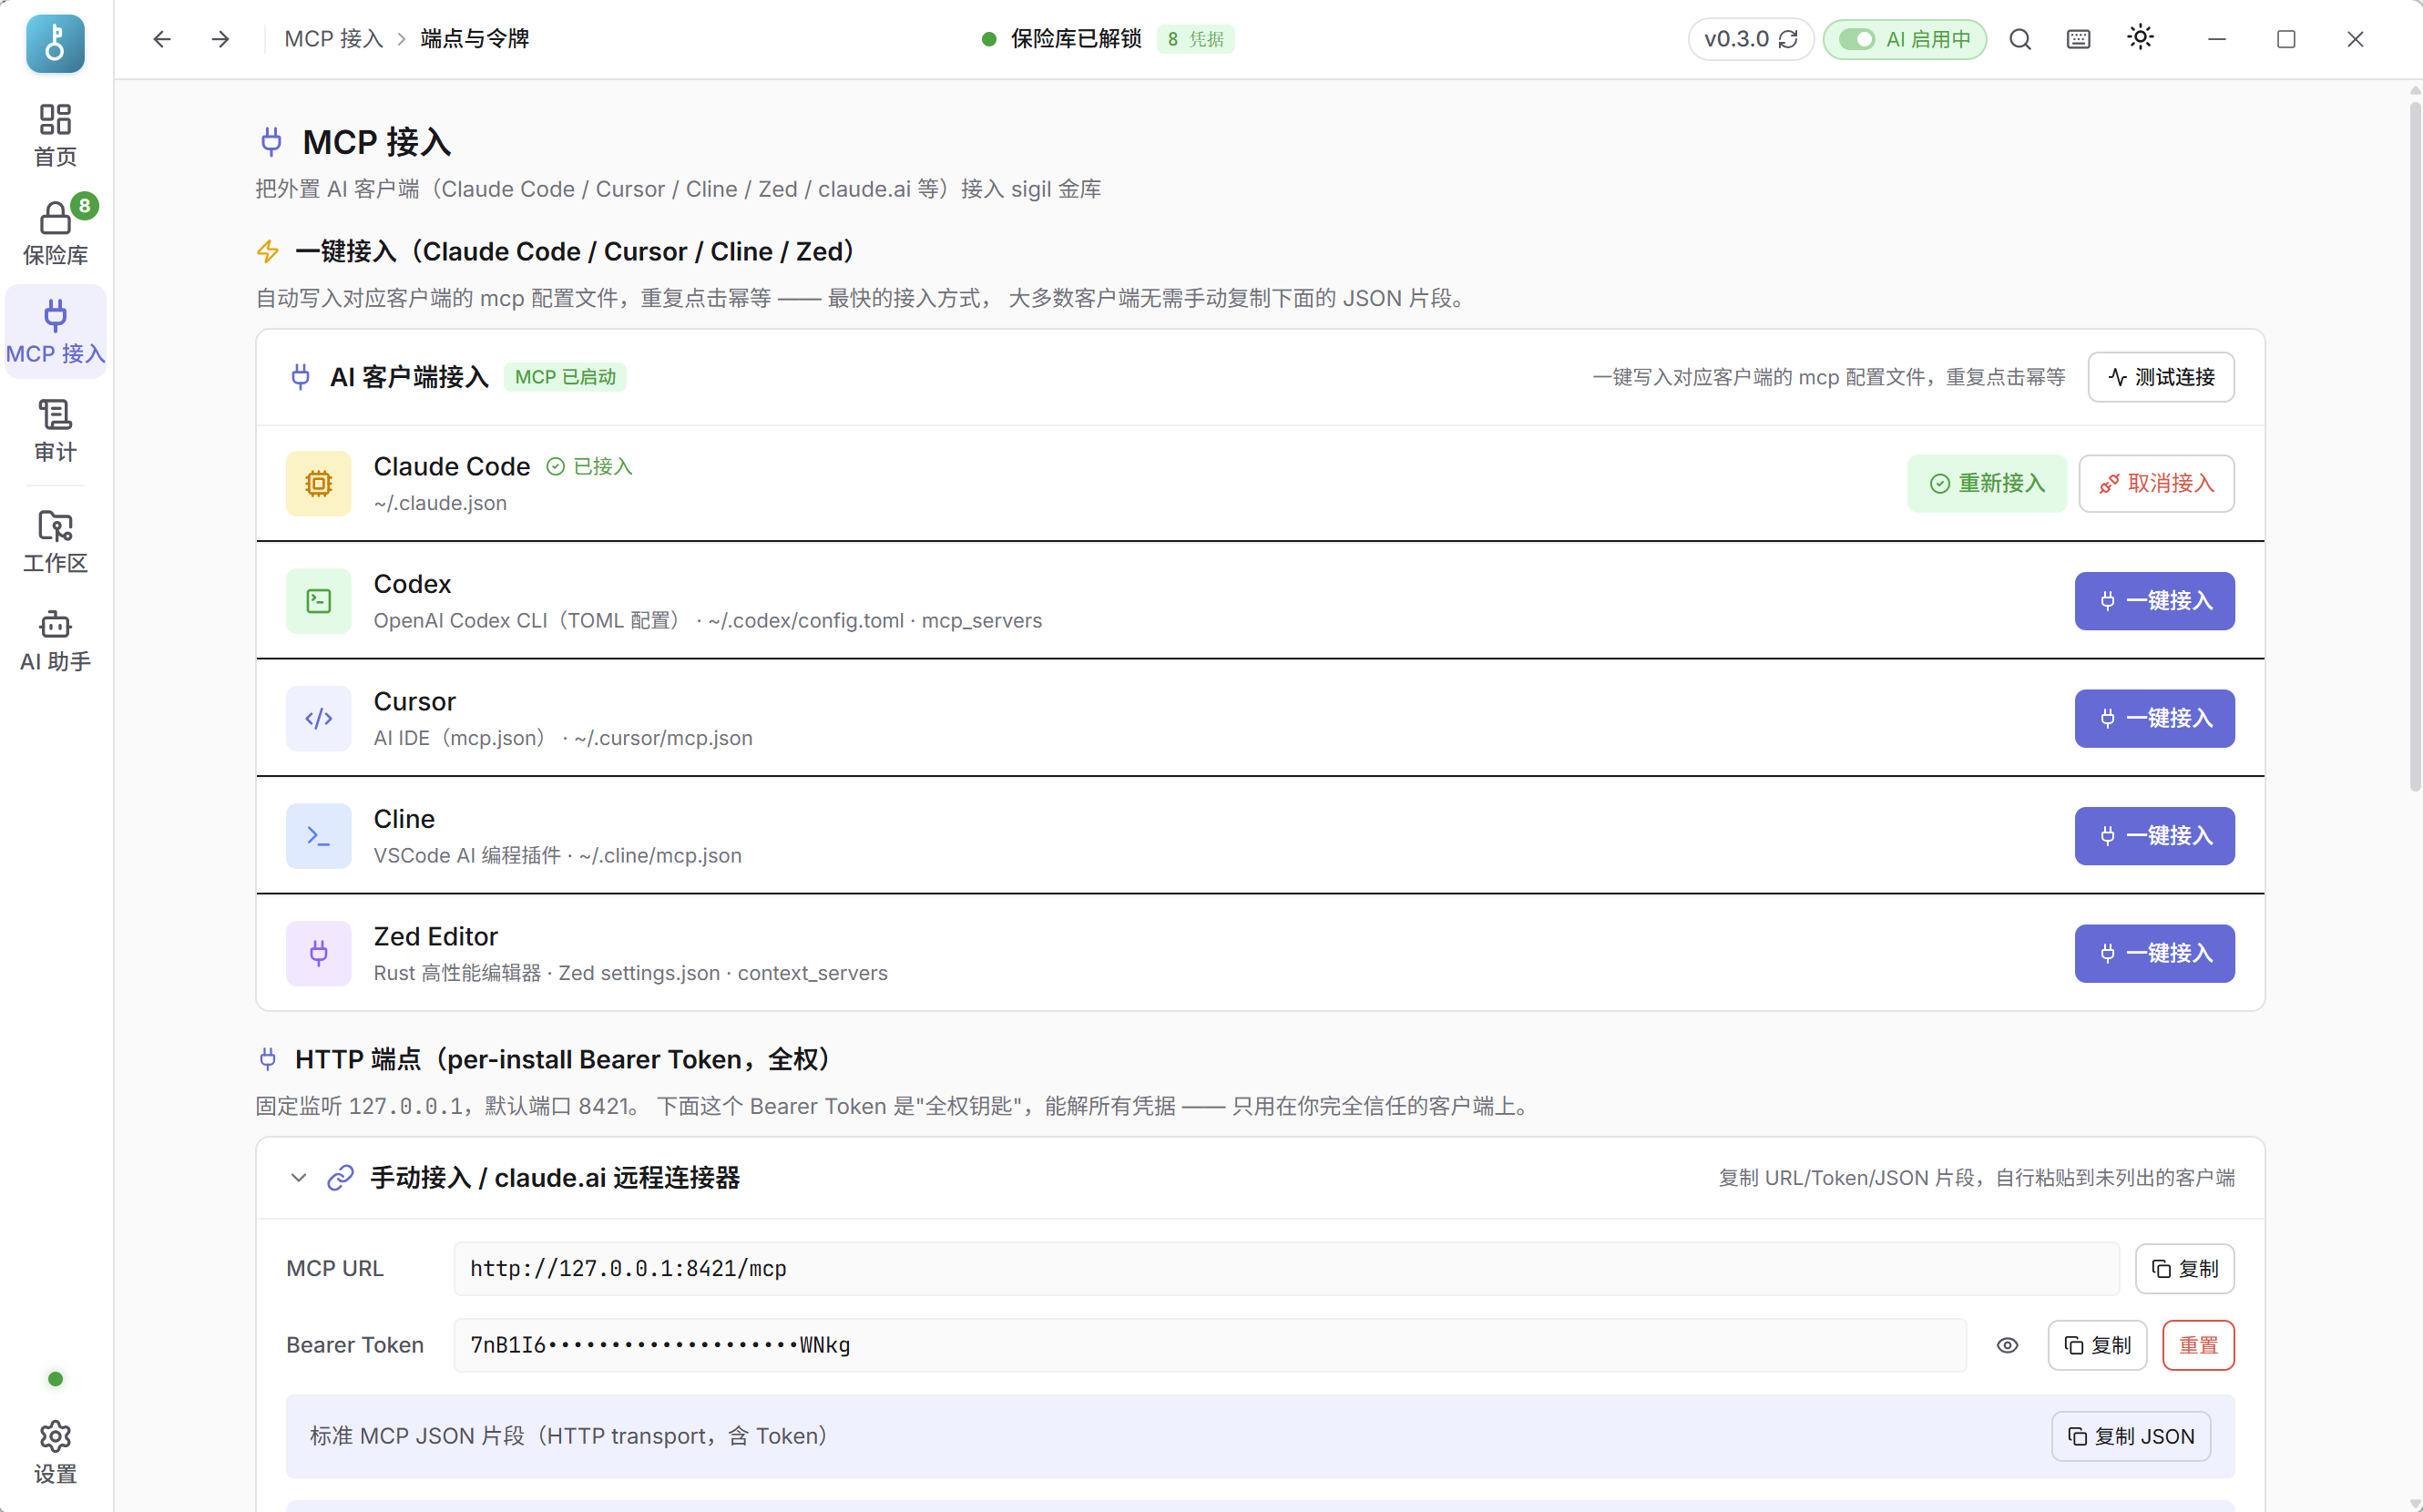Switch theme with the sun icon
Screen dimensions: 2423x1512
[x=2140, y=38]
